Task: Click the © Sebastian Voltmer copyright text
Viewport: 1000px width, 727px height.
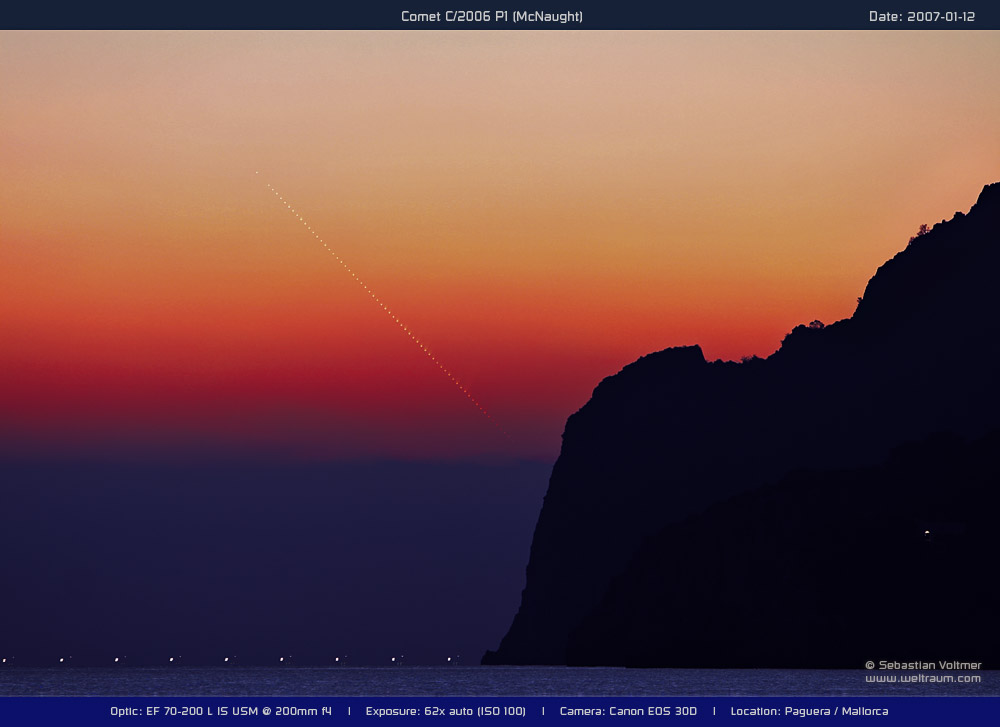Action: (923, 665)
